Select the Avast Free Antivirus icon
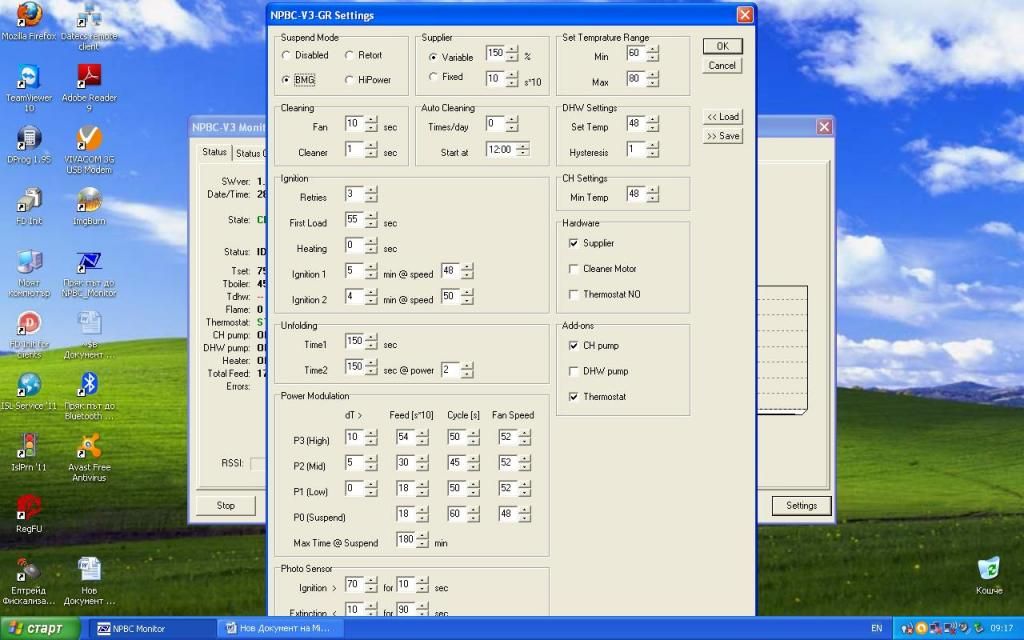 tap(89, 458)
